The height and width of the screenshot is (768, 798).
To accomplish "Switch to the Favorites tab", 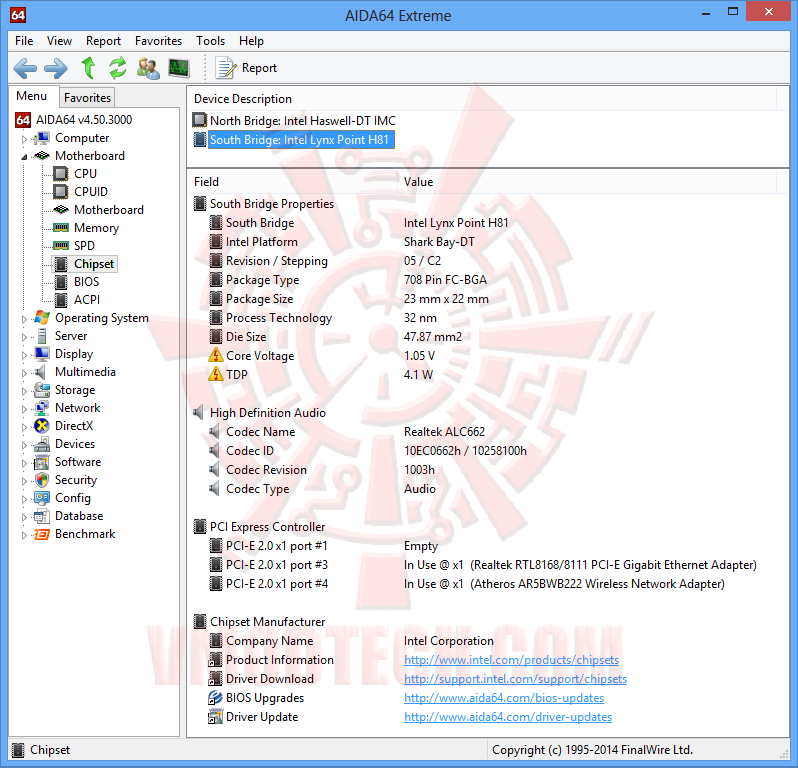I will pyautogui.click(x=87, y=97).
